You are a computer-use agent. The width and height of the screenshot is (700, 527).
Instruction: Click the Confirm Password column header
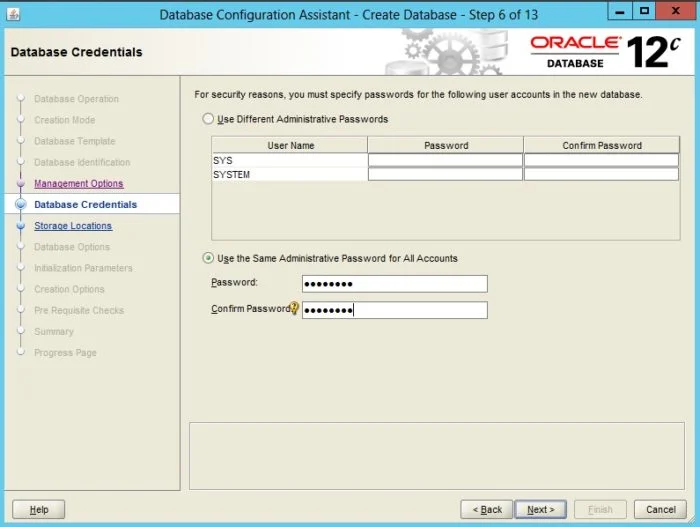click(602, 145)
